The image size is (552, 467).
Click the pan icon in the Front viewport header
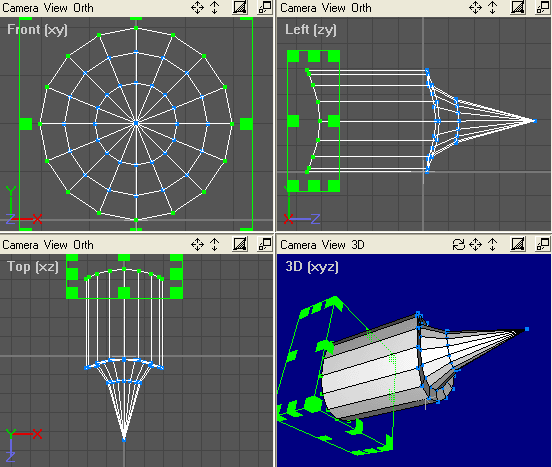[197, 7]
